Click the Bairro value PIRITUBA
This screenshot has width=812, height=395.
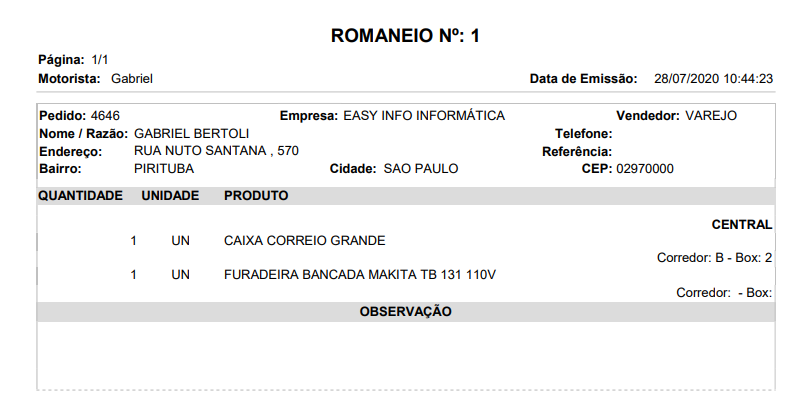[x=164, y=169]
